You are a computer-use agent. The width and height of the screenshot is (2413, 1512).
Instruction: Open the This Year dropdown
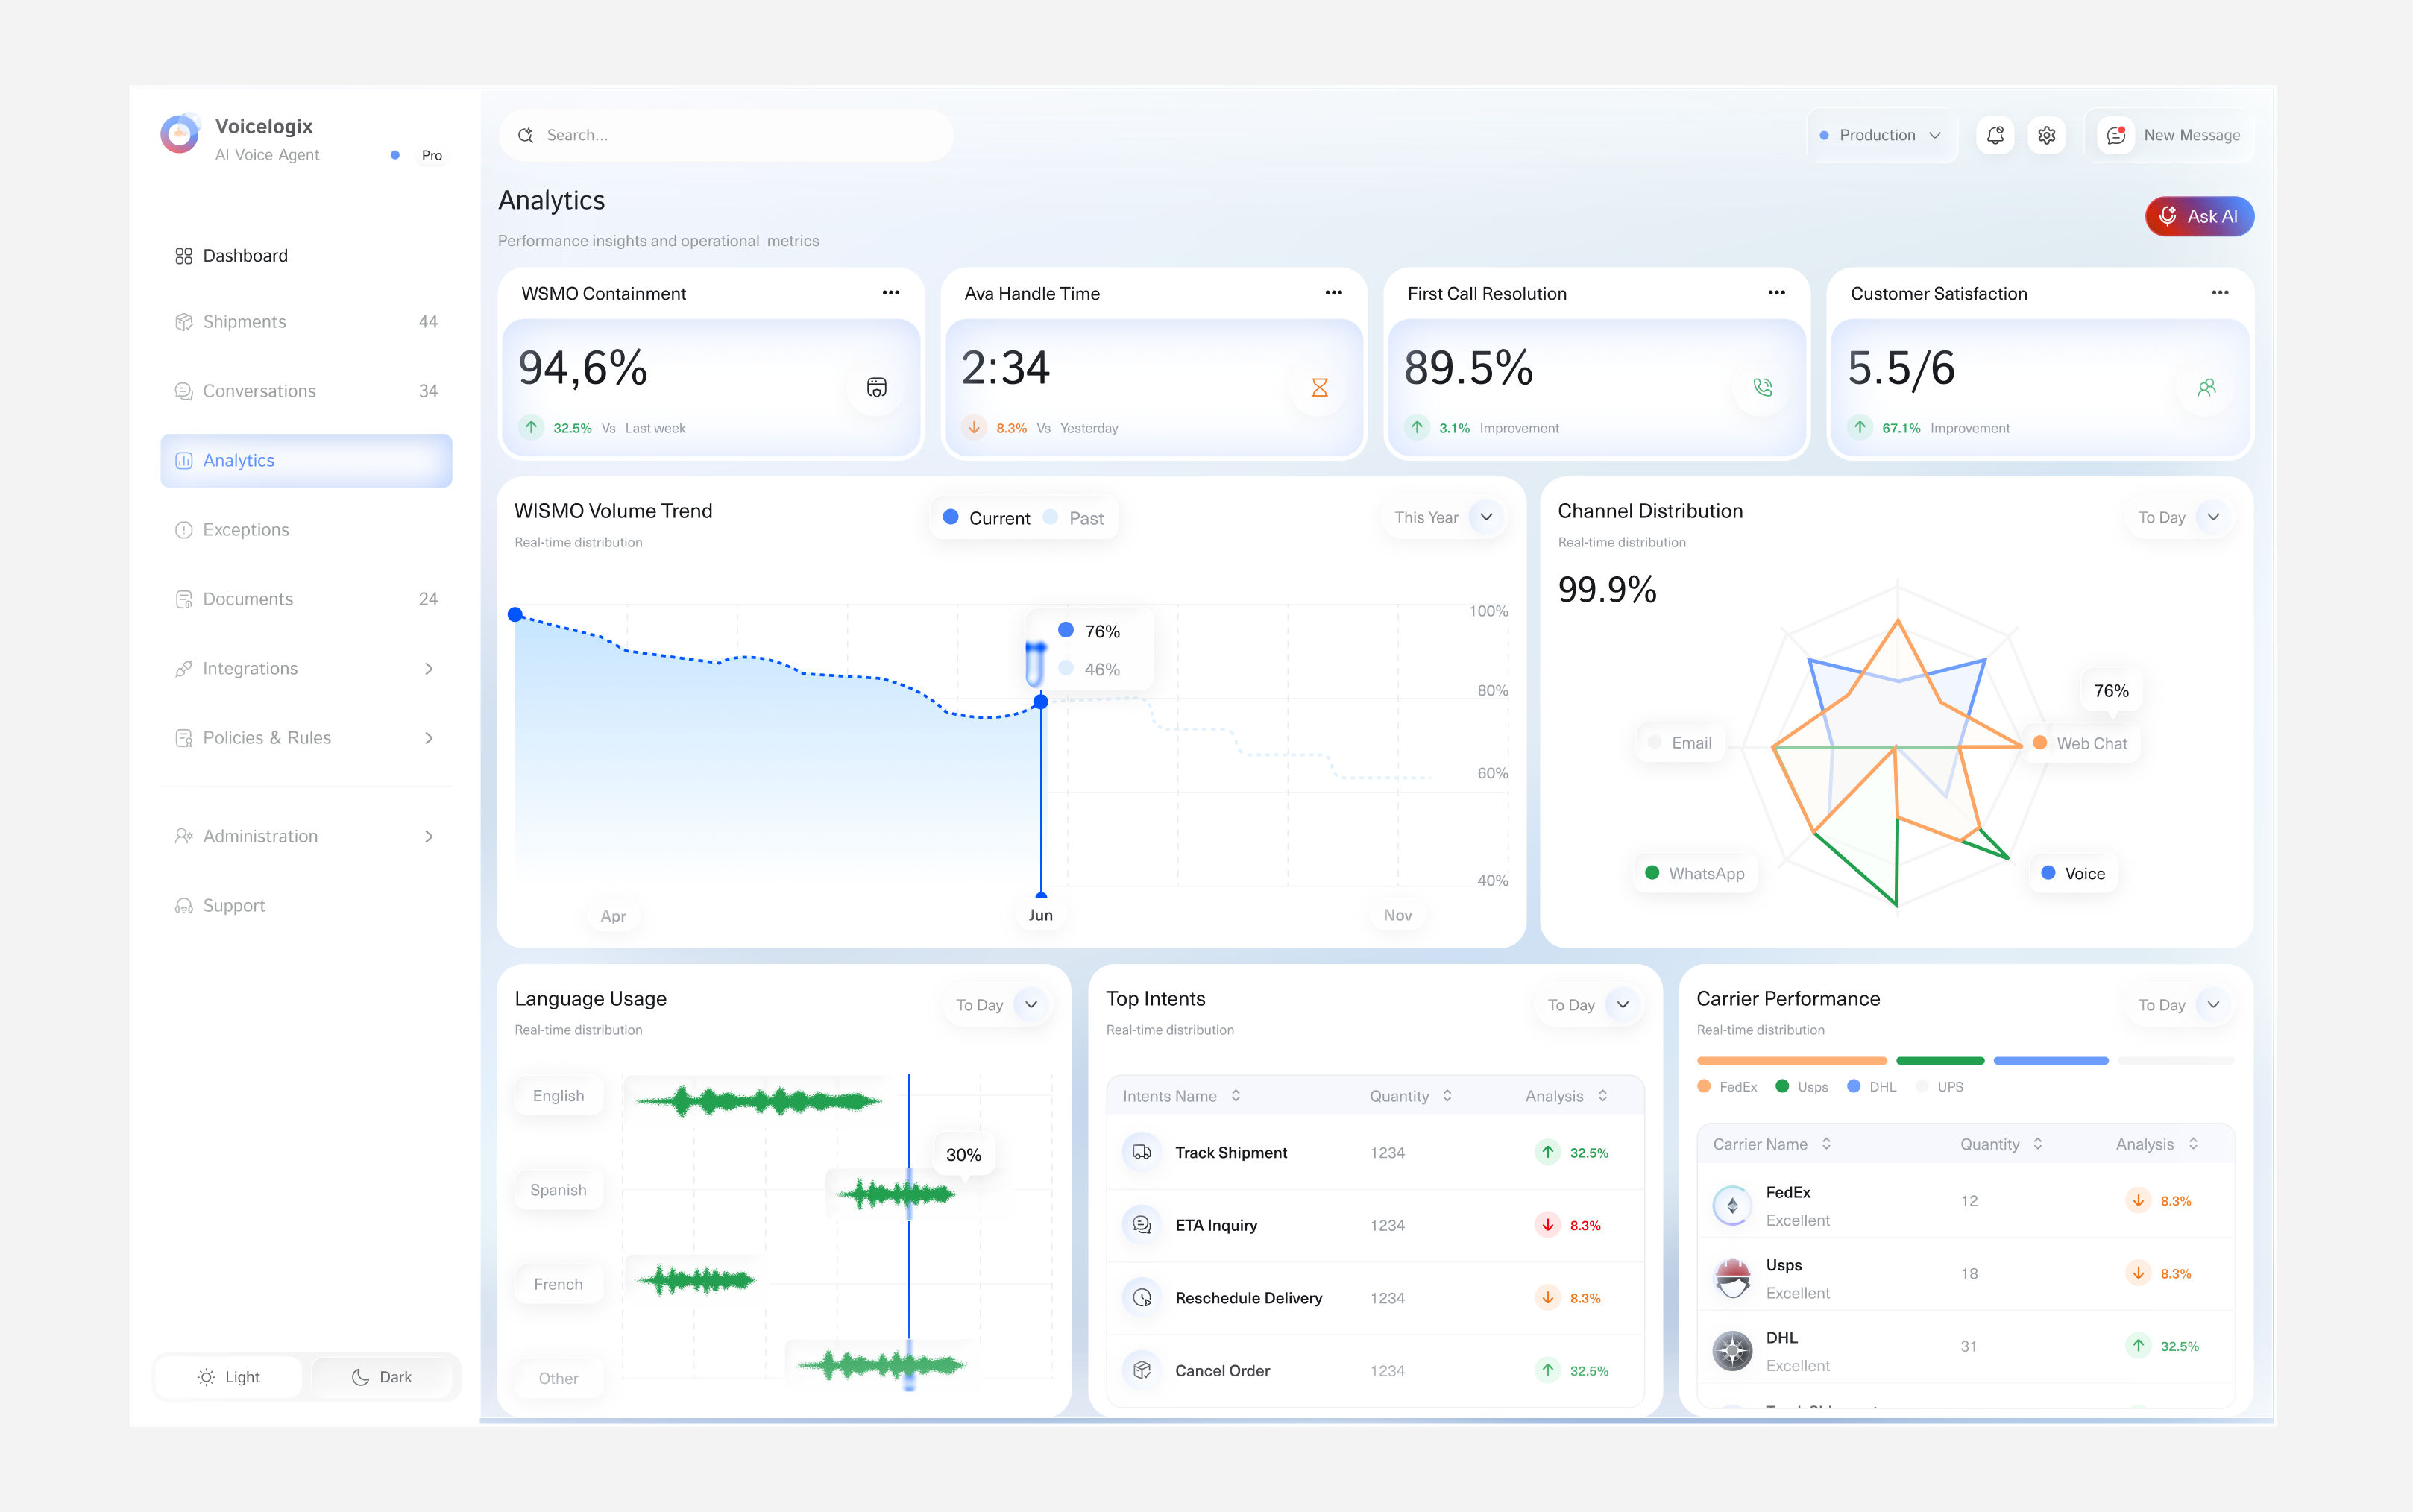point(1446,517)
